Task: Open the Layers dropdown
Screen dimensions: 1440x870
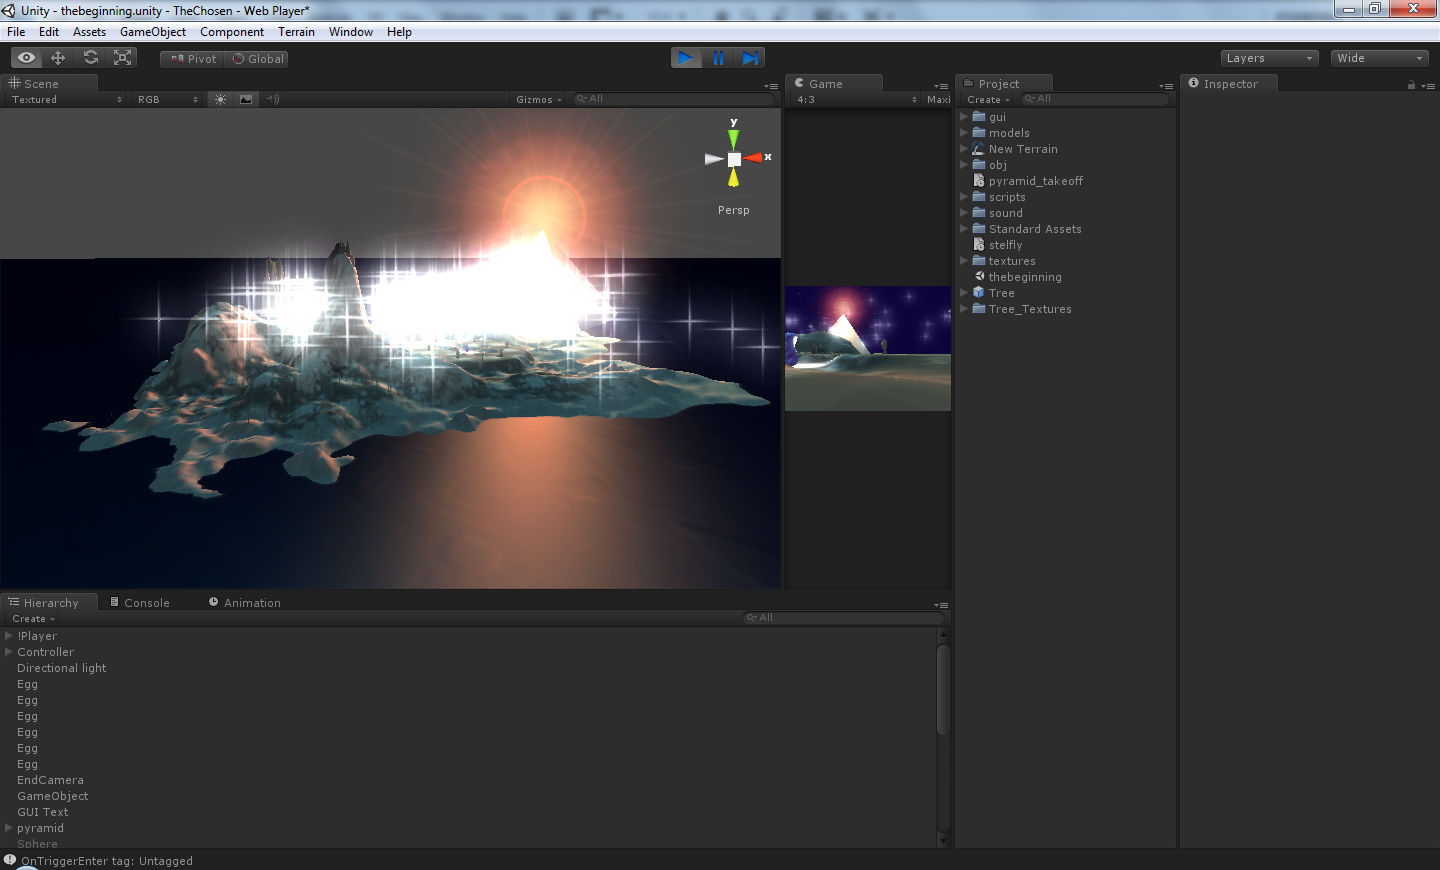Action: pyautogui.click(x=1269, y=58)
